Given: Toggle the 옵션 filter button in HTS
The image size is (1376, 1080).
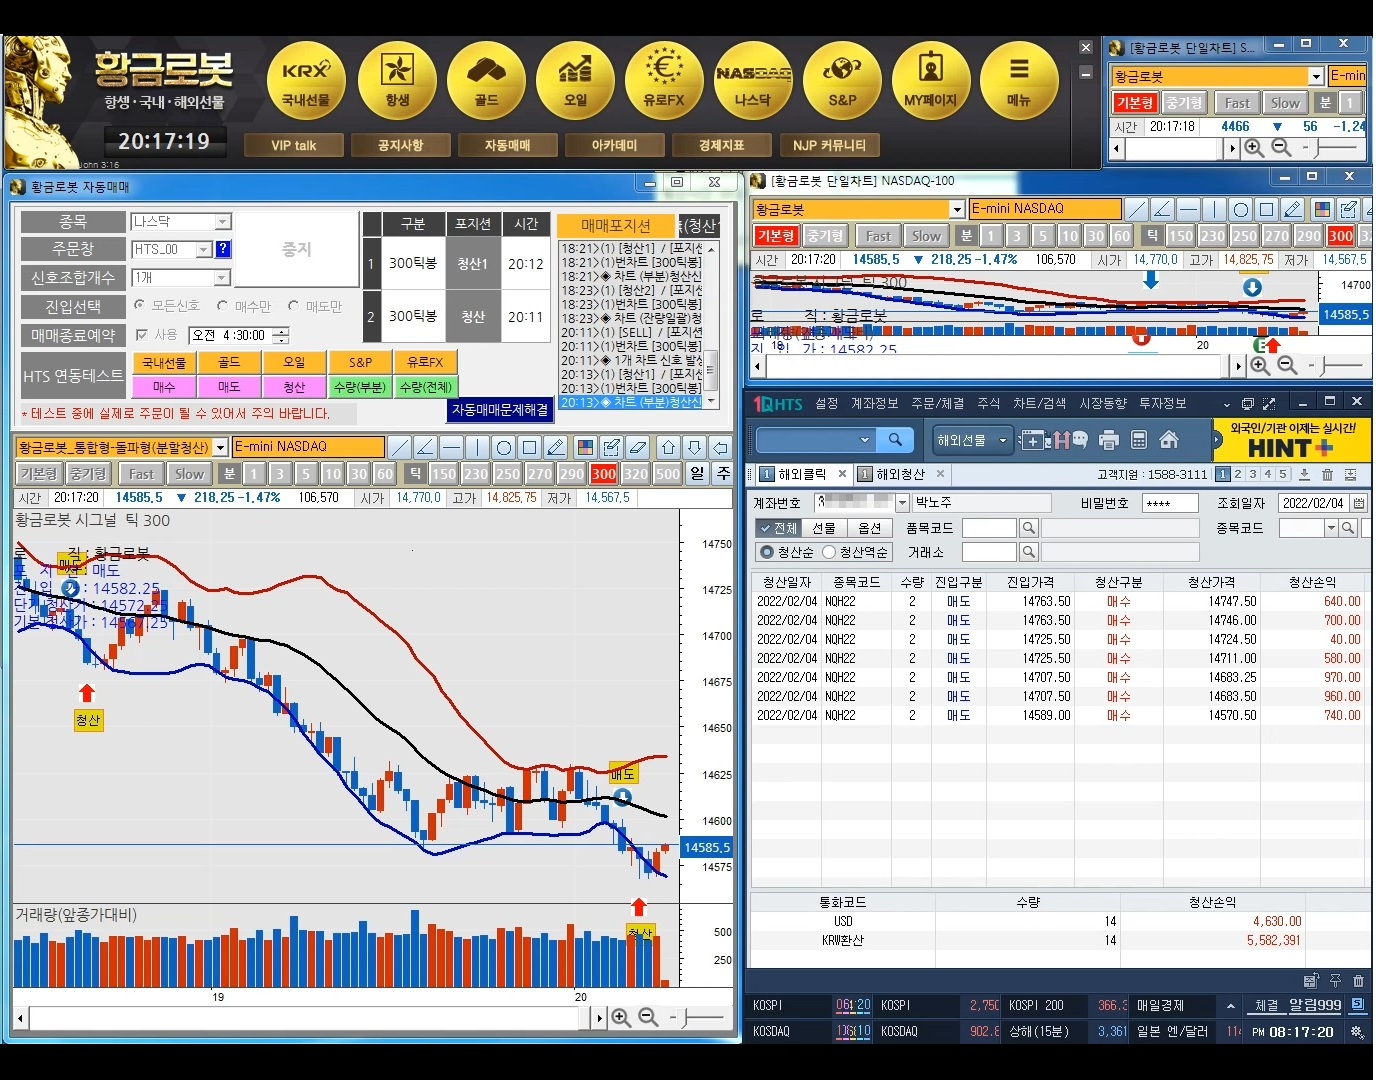Looking at the screenshot, I should point(870,528).
